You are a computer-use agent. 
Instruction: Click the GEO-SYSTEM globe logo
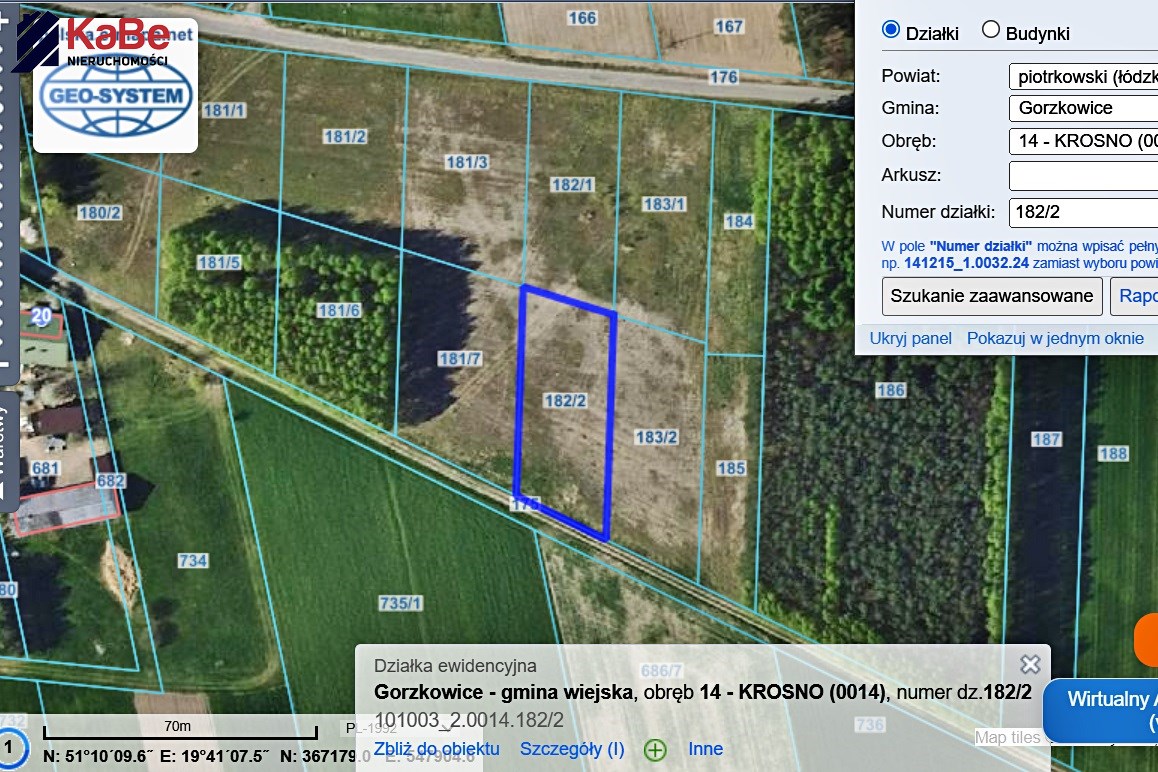coord(116,99)
